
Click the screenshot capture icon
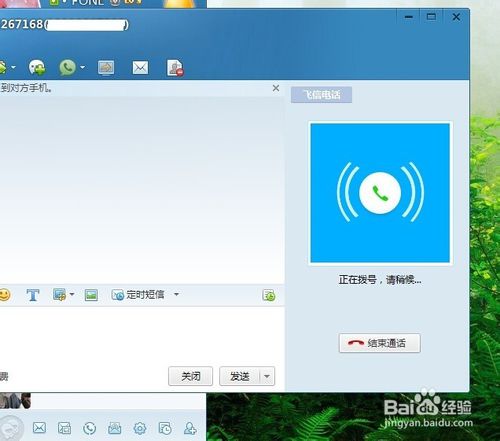tap(59, 295)
